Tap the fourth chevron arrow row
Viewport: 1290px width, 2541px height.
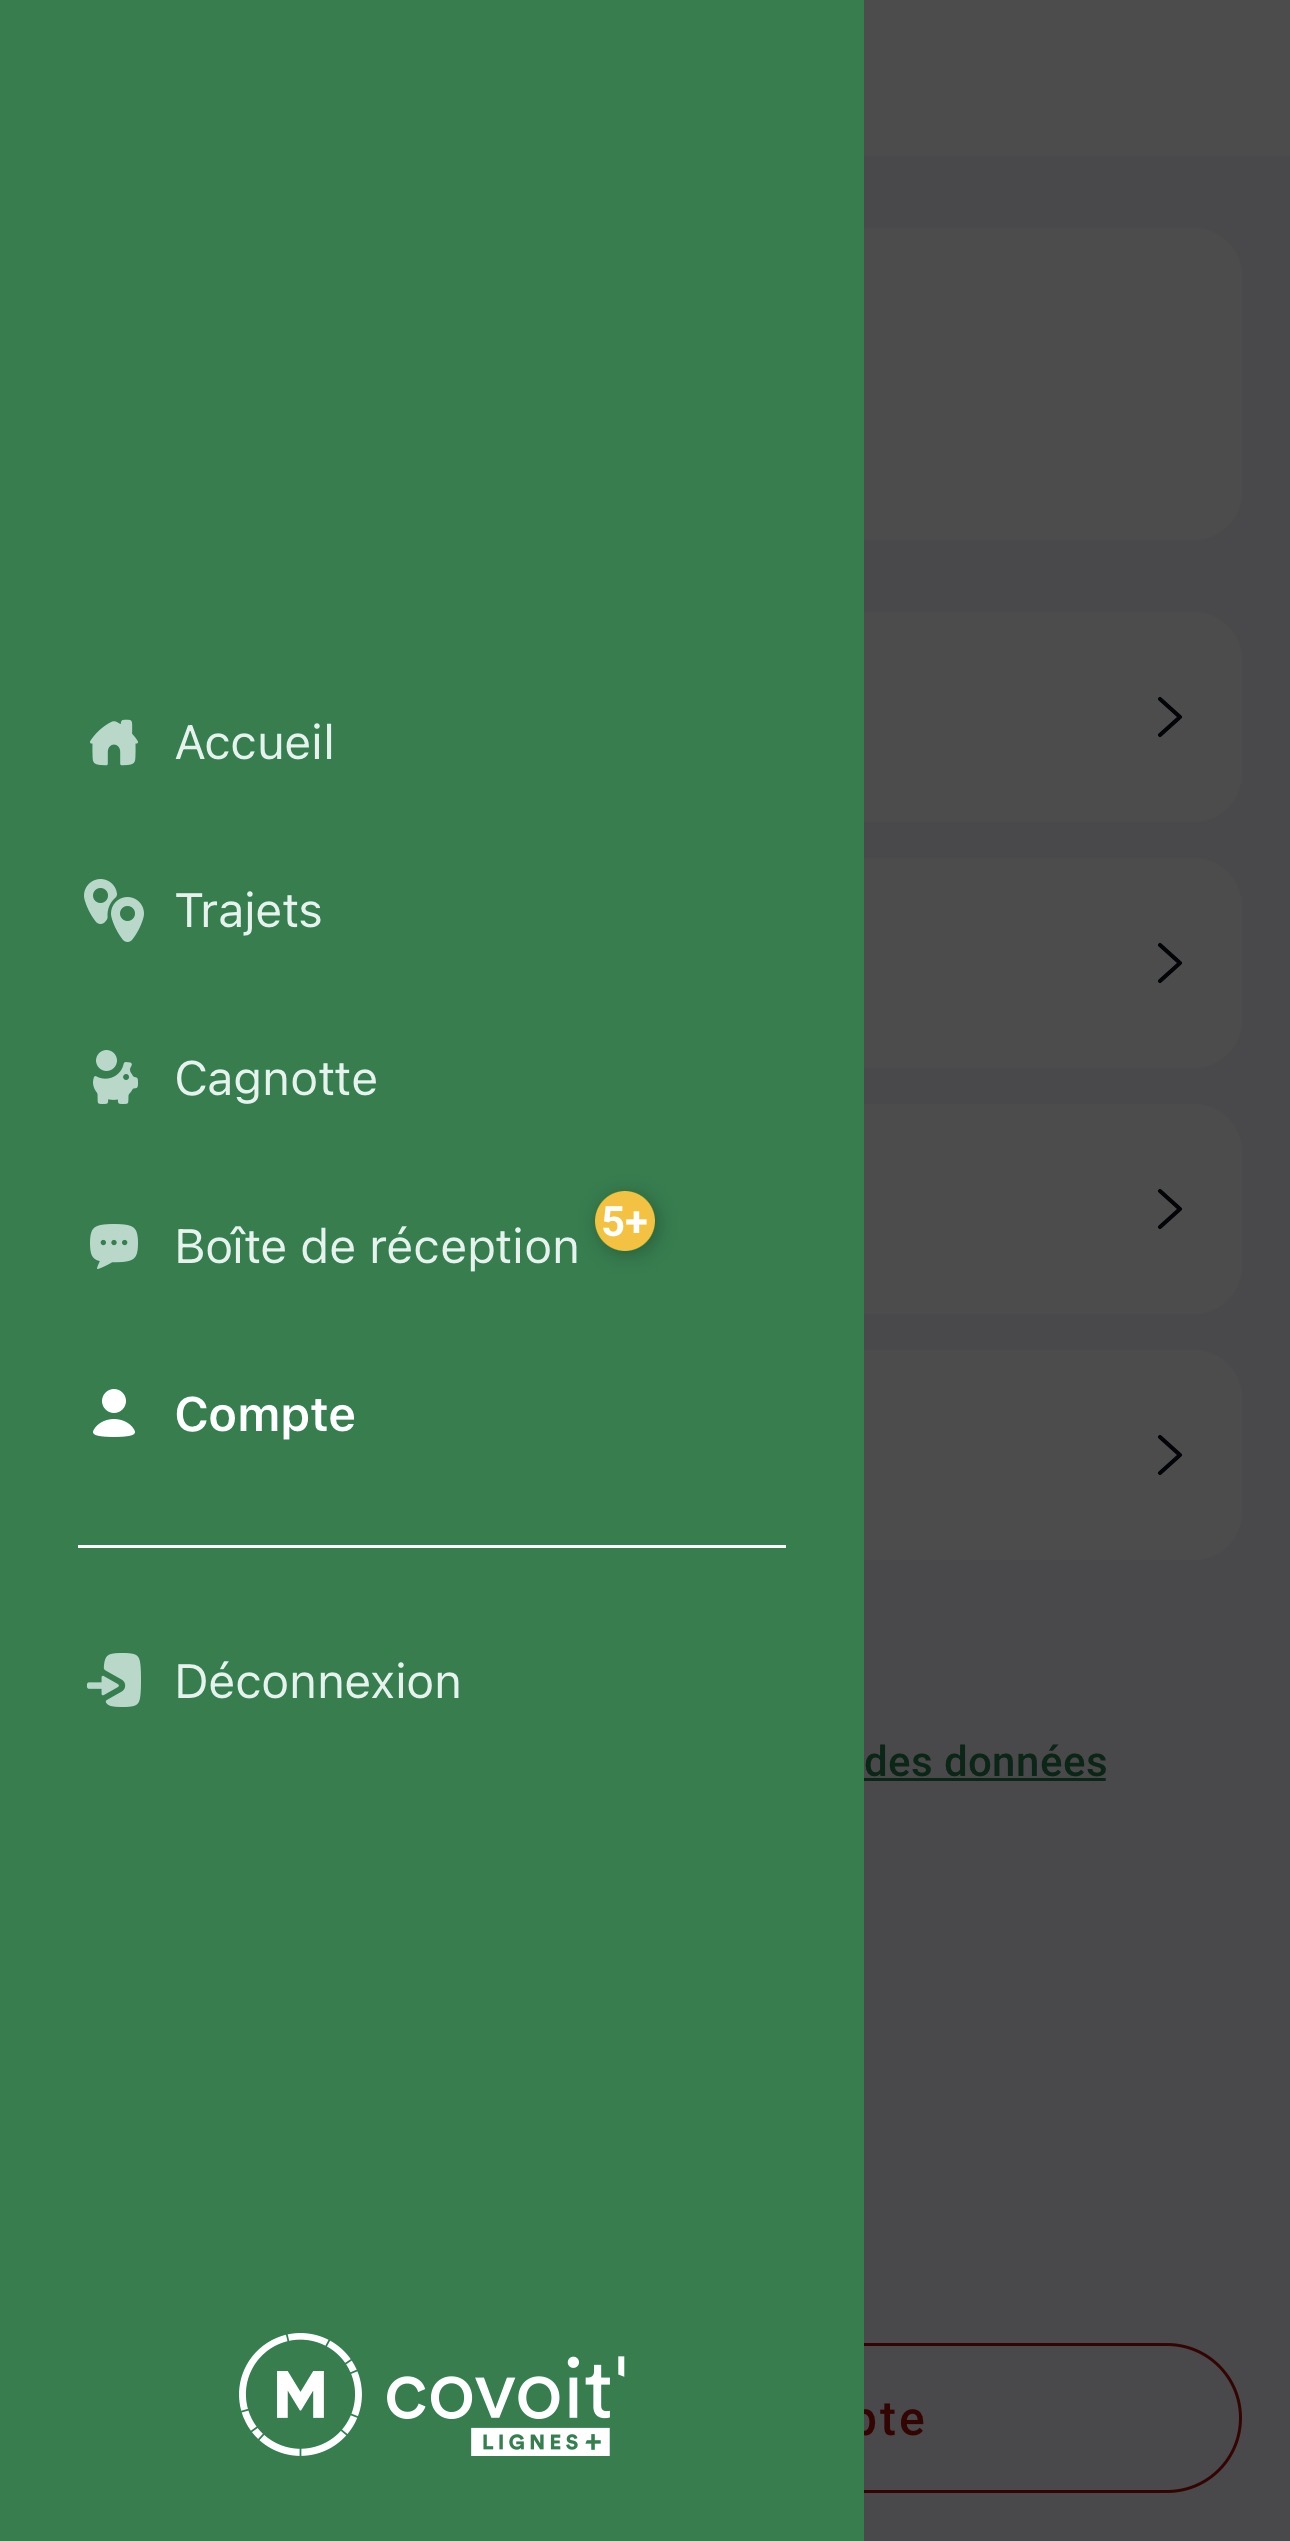[x=1169, y=1455]
